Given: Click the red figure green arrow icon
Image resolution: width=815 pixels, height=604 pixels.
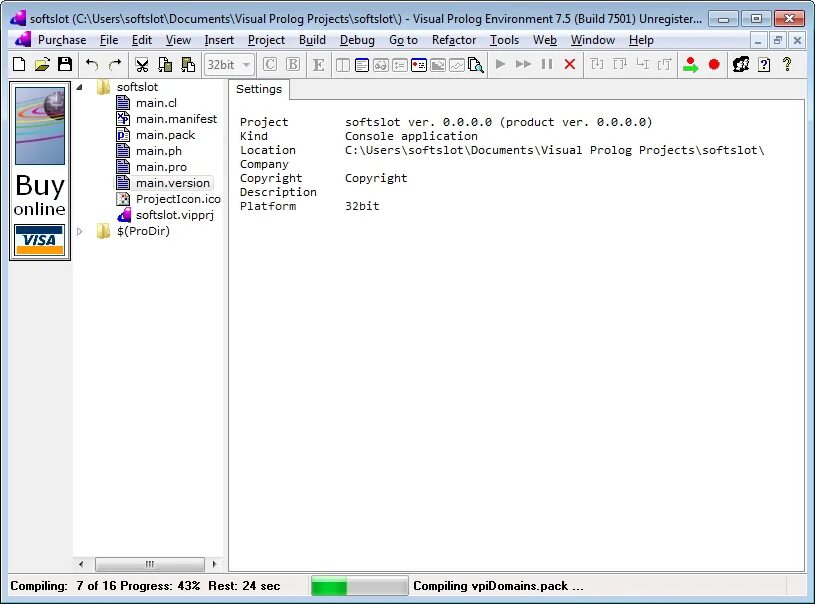Looking at the screenshot, I should tap(690, 64).
